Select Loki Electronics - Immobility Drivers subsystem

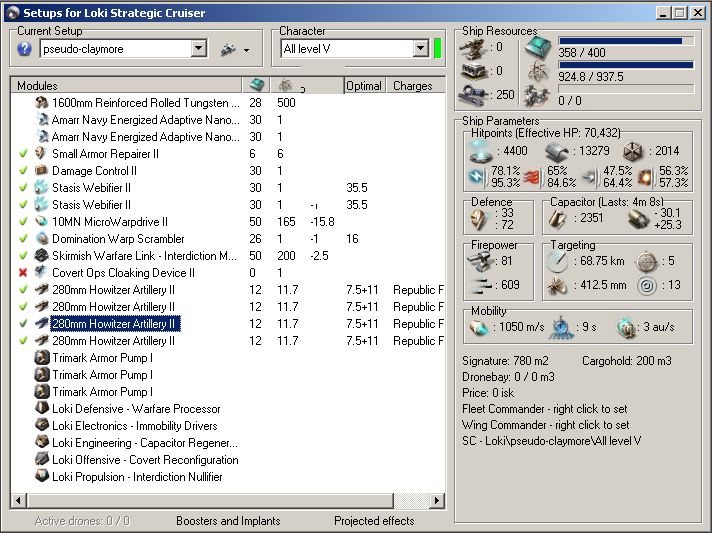(x=134, y=426)
